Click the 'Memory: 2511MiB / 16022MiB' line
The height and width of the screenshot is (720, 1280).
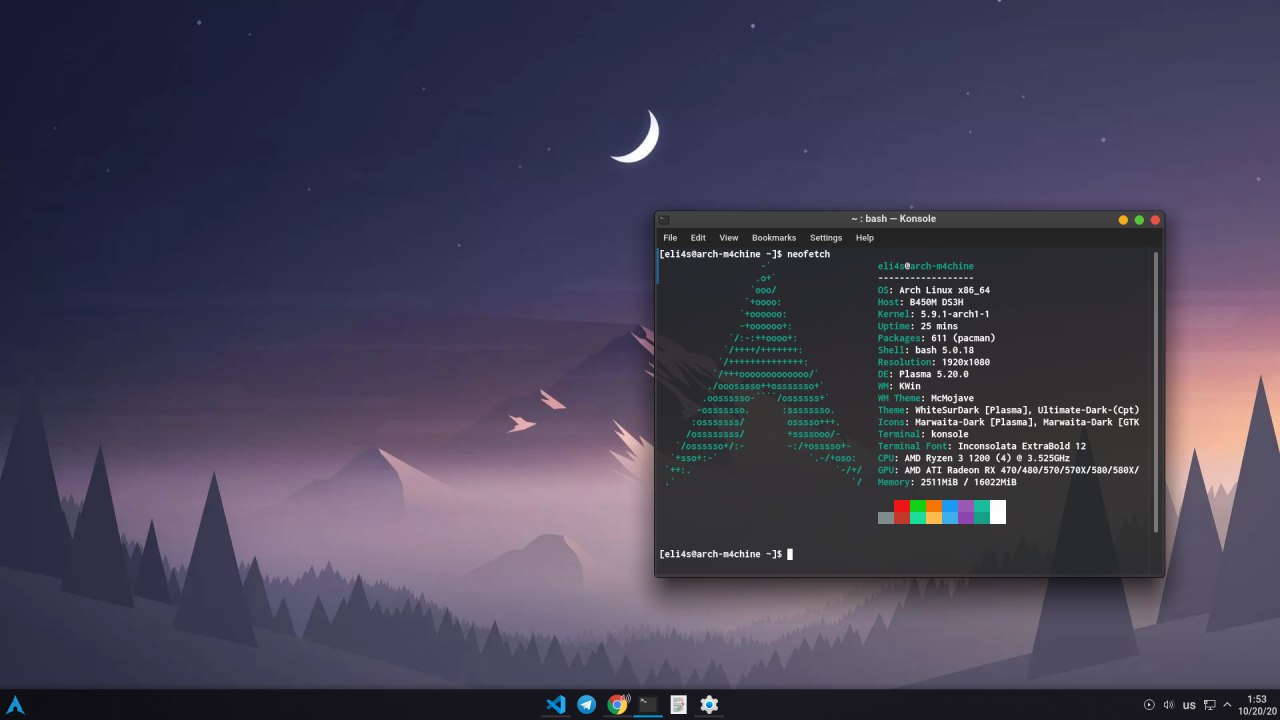tap(947, 482)
